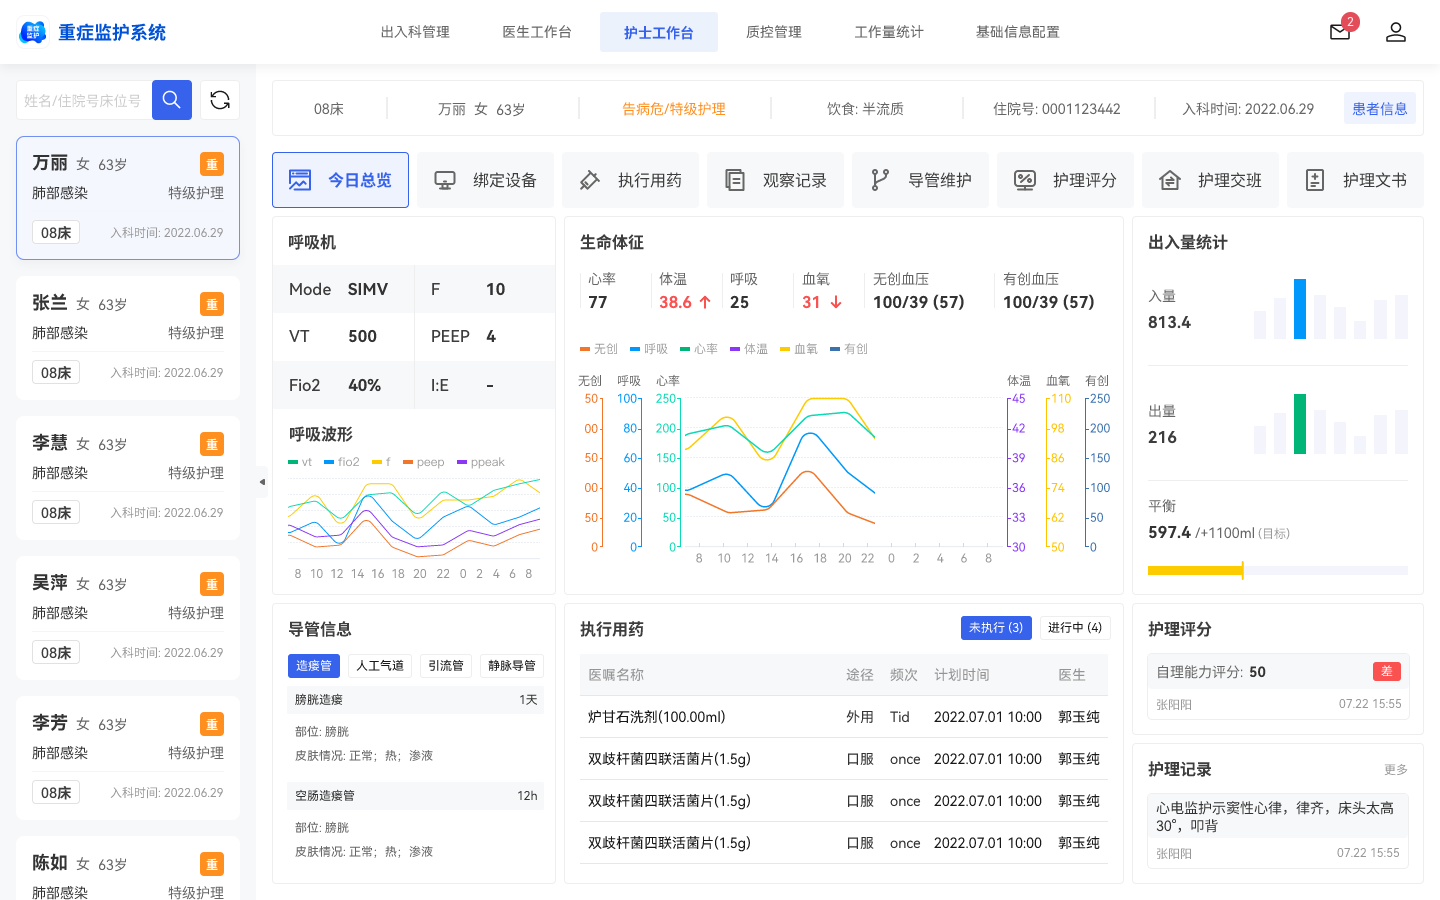The image size is (1440, 900).
Task: Click the system logo icon
Action: 33,32
